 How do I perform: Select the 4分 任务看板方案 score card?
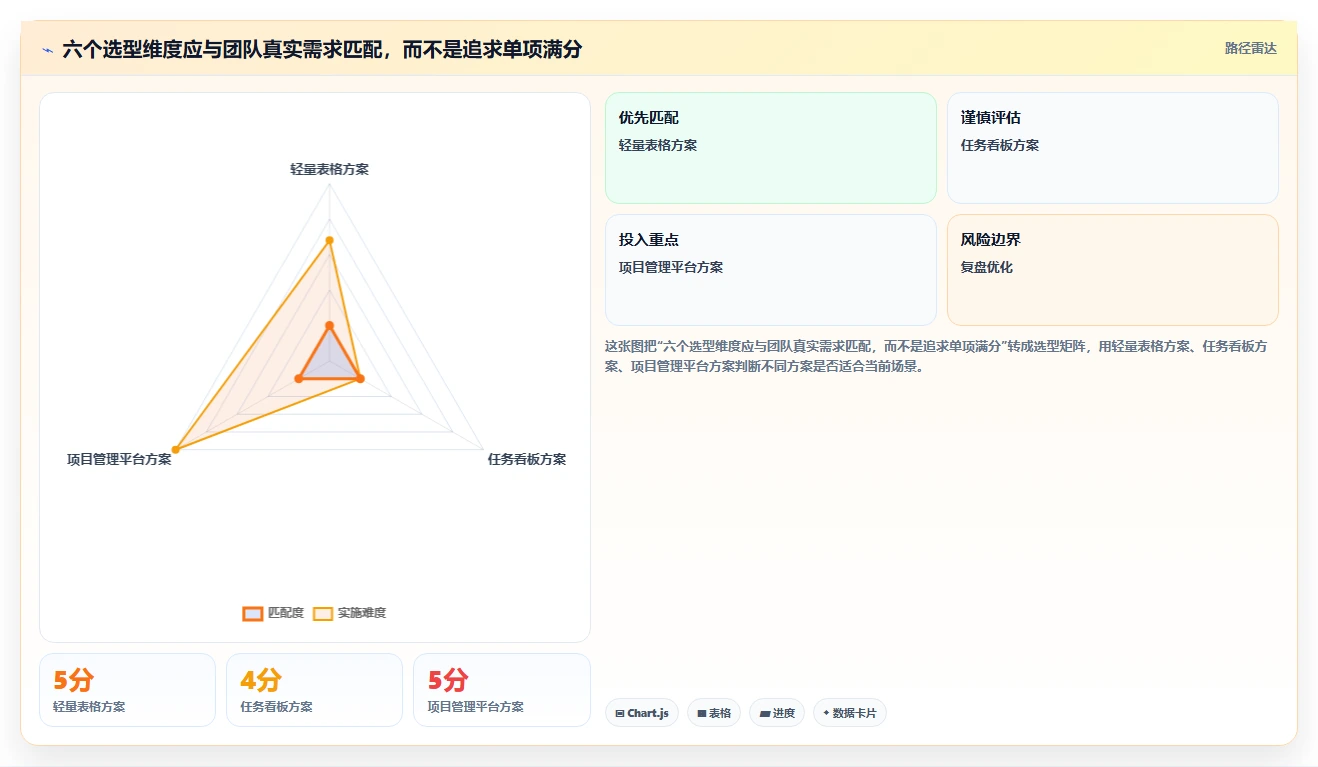314,690
